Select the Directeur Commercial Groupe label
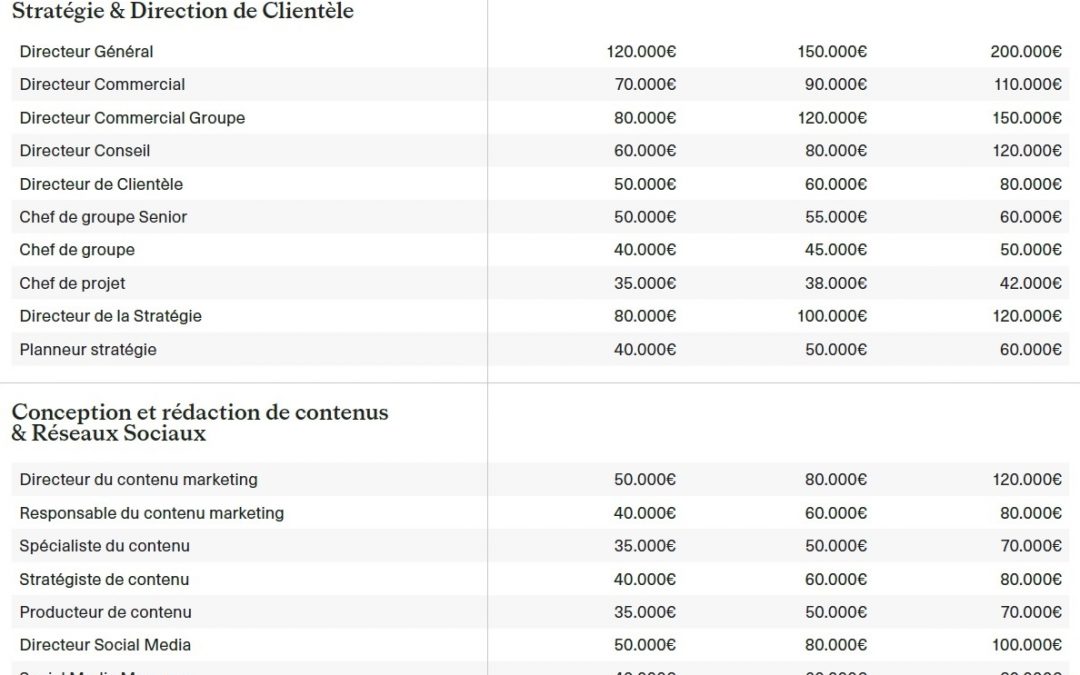 pyautogui.click(x=132, y=118)
